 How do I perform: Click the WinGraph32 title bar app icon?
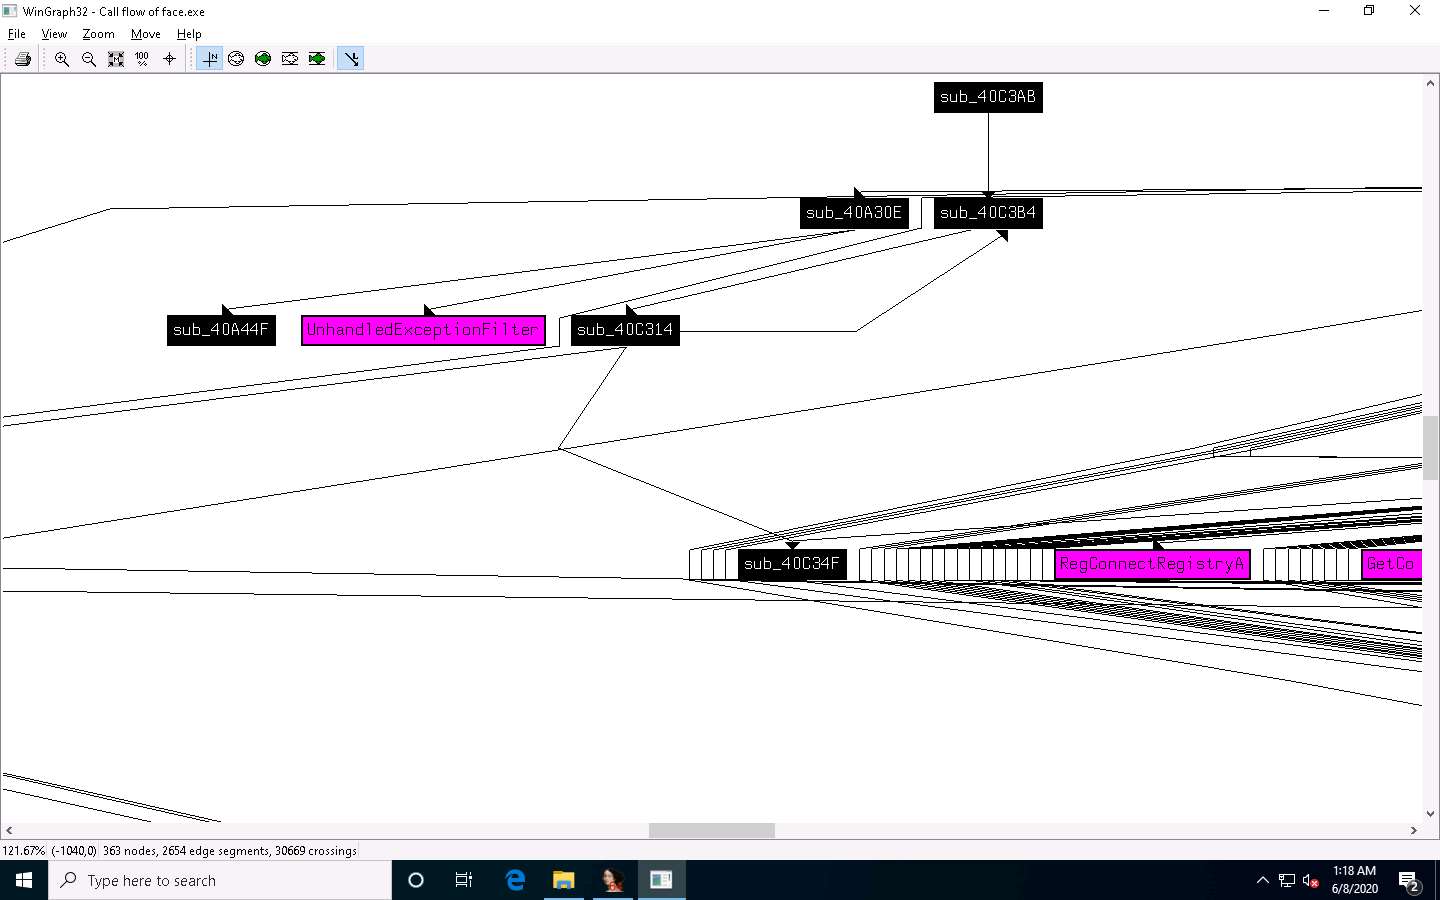(x=10, y=11)
